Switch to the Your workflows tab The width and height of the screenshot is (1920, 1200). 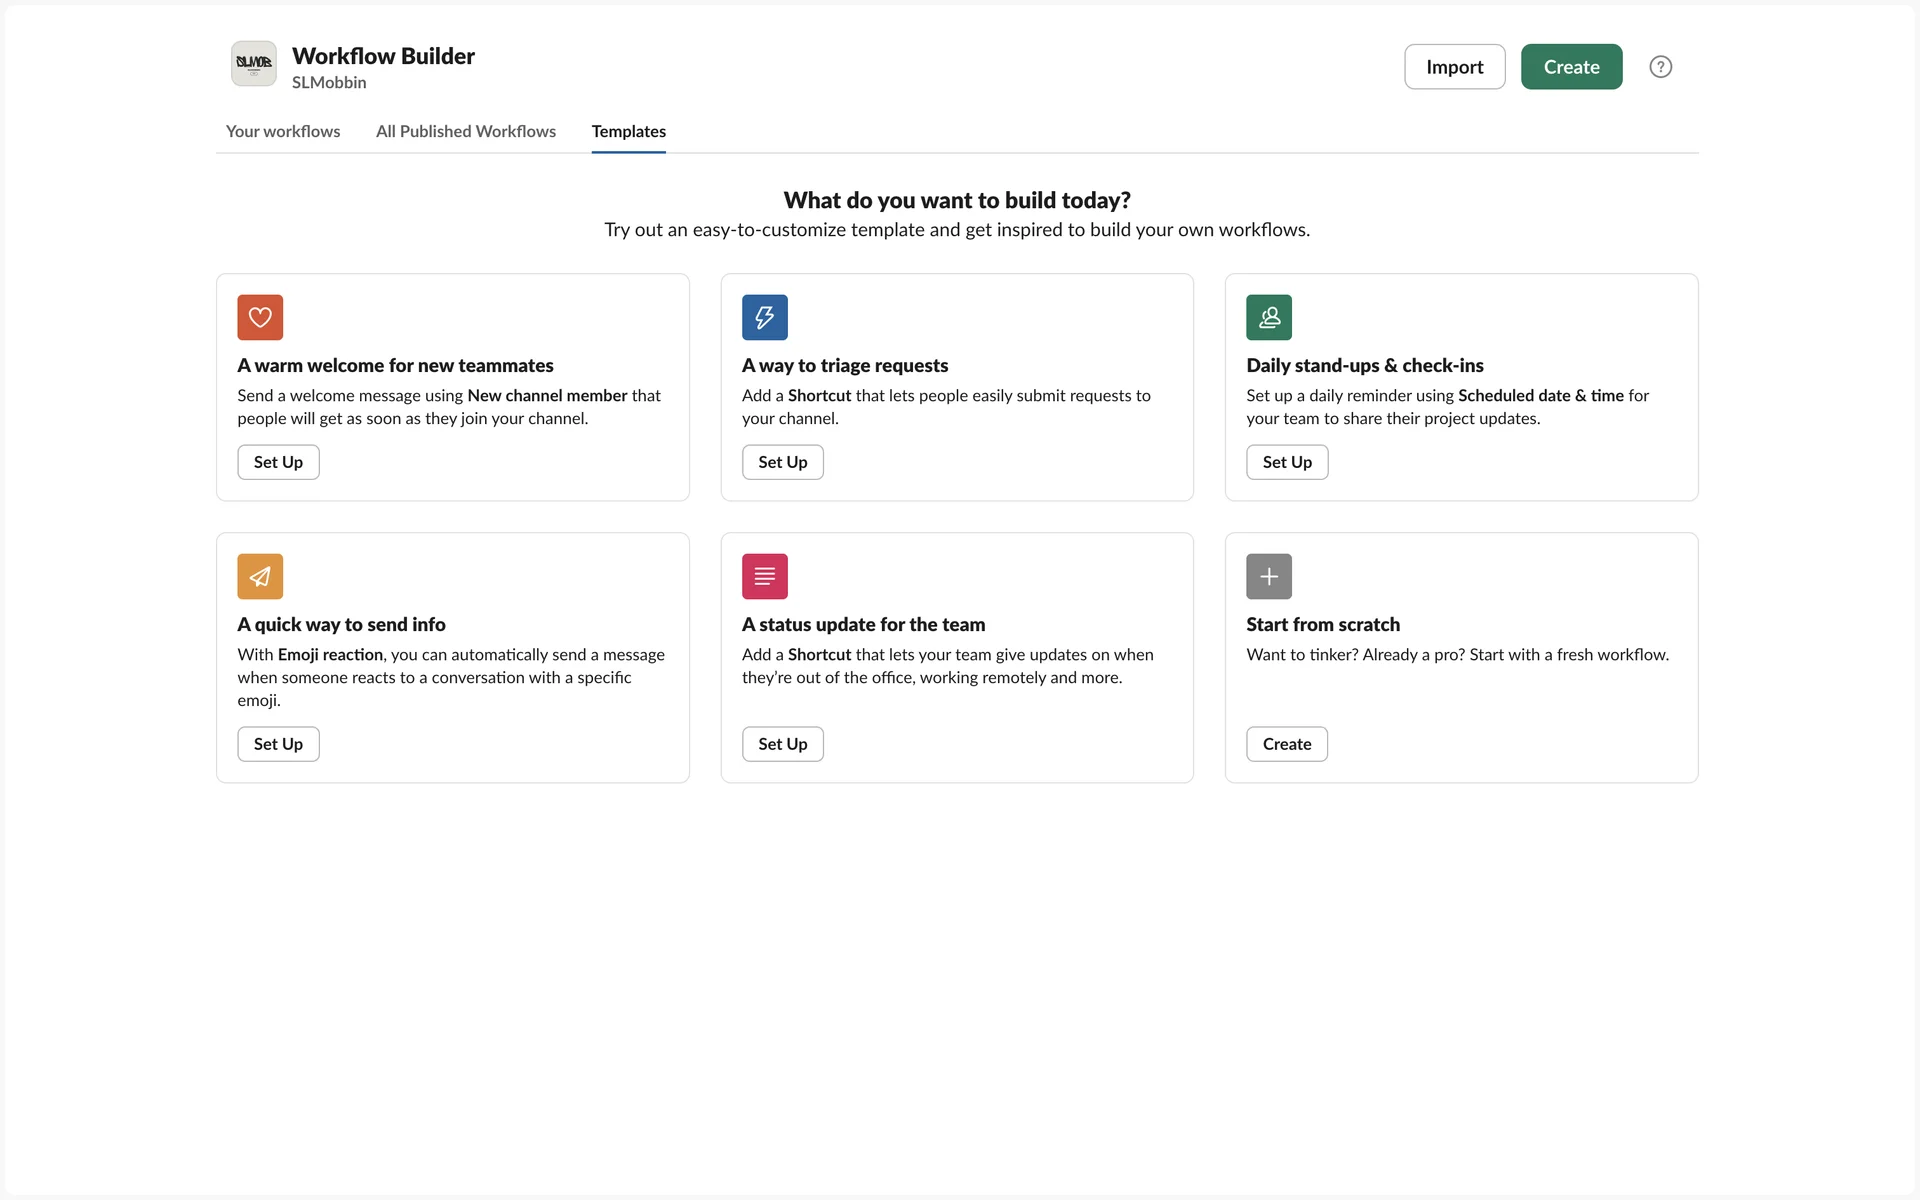tap(283, 131)
